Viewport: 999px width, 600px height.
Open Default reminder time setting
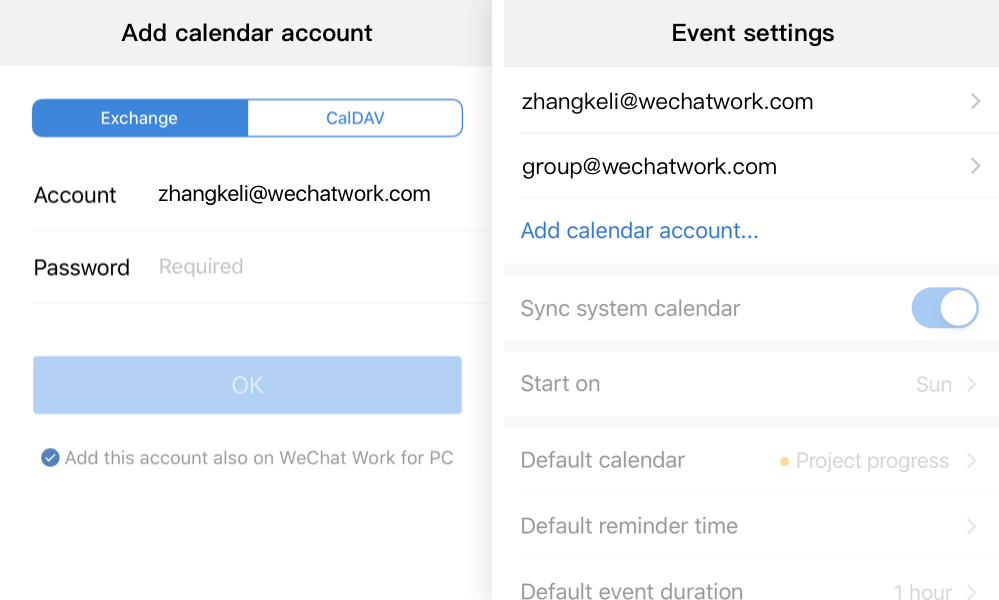(x=629, y=526)
